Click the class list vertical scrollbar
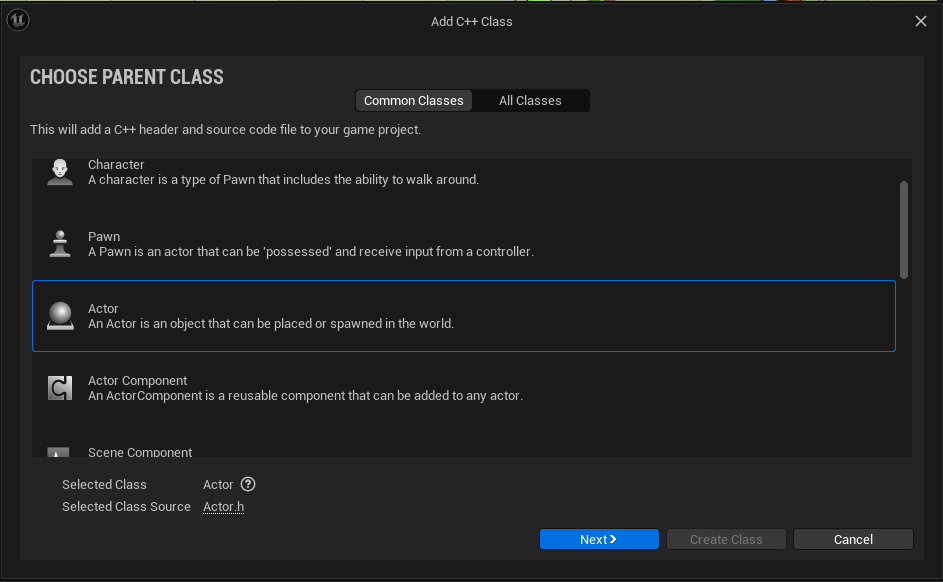 pyautogui.click(x=904, y=230)
